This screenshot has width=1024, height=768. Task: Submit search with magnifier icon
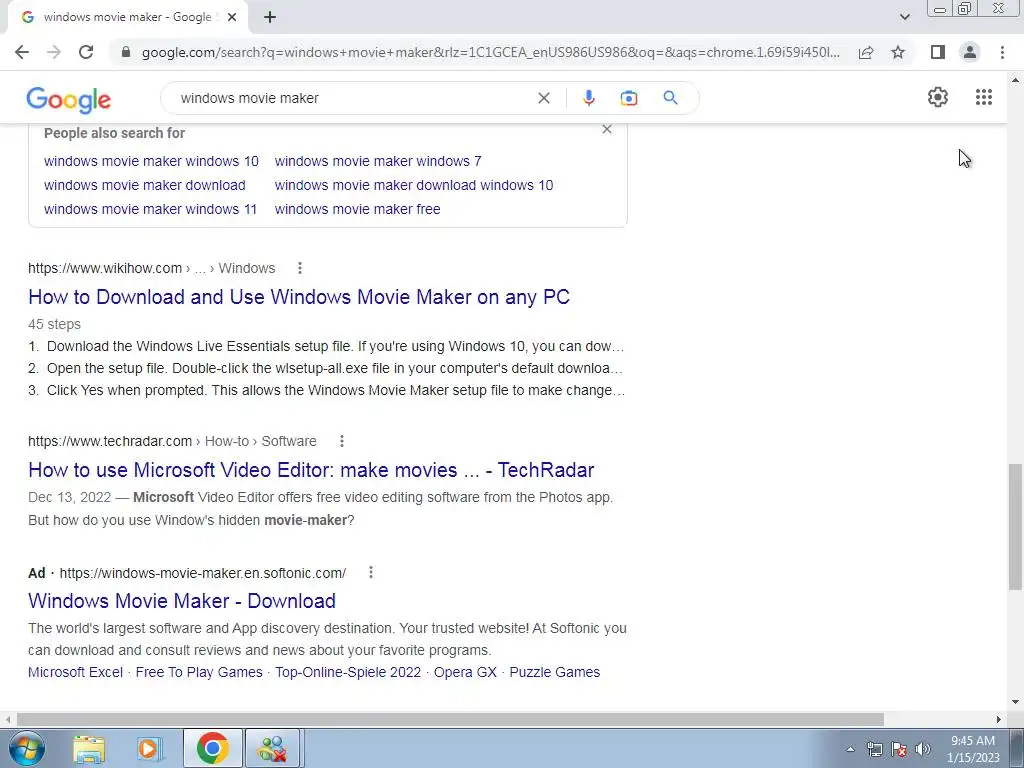pos(670,98)
